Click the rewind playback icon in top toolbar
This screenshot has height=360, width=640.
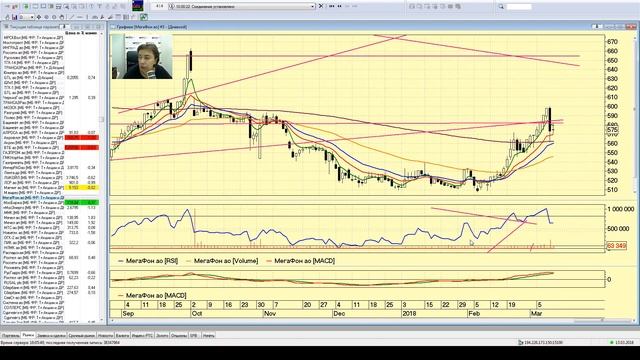pyautogui.click(x=331, y=7)
